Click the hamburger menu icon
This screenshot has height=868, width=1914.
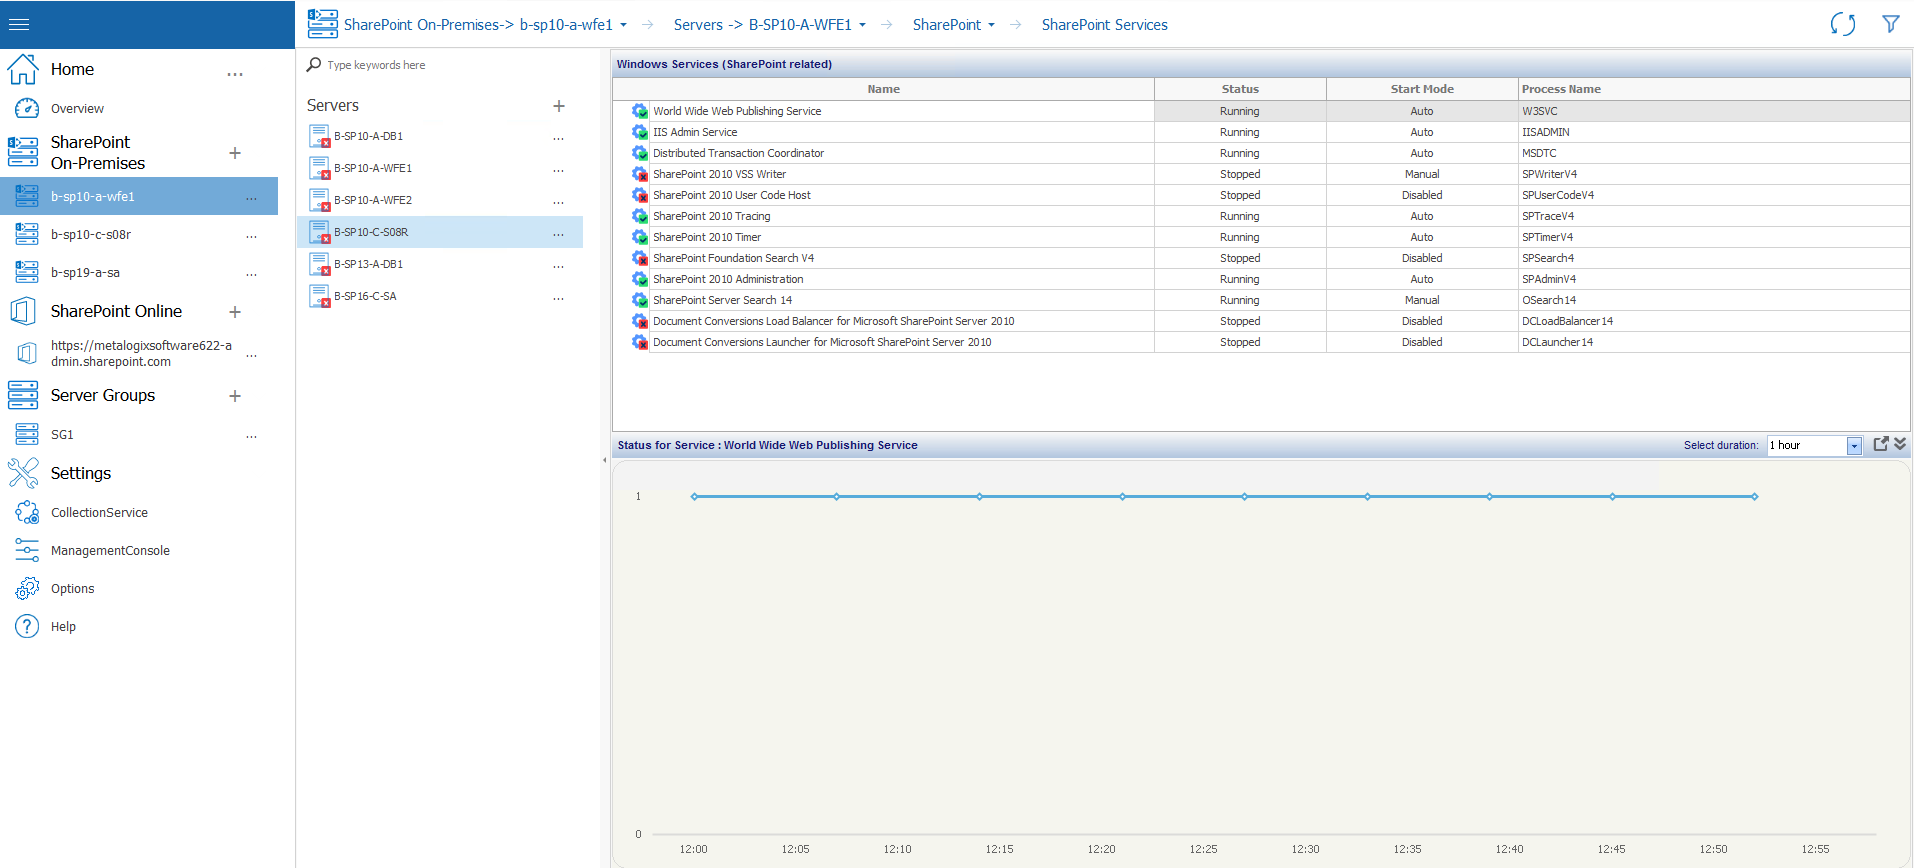[19, 24]
